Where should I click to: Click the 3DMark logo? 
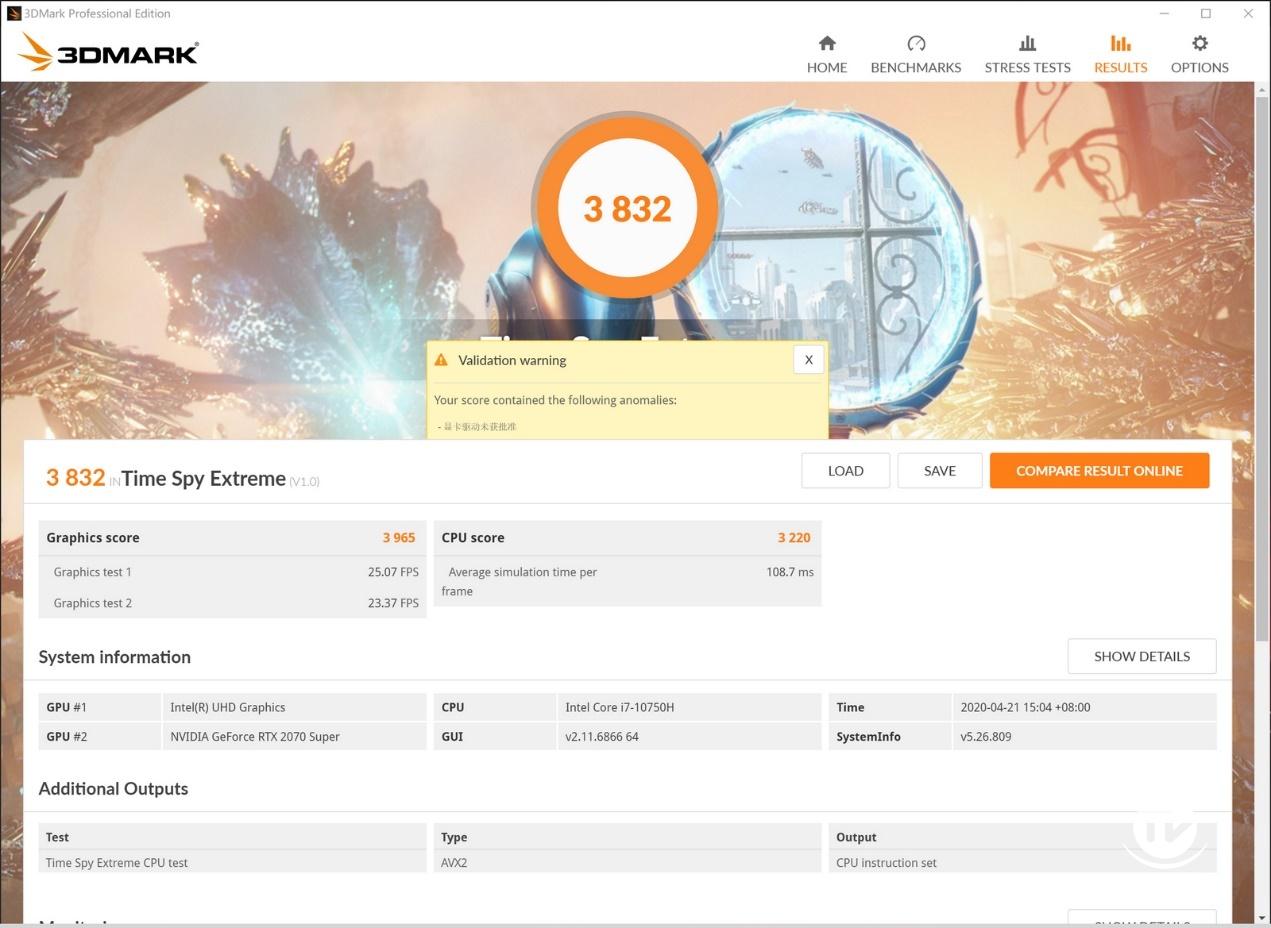pyautogui.click(x=108, y=52)
